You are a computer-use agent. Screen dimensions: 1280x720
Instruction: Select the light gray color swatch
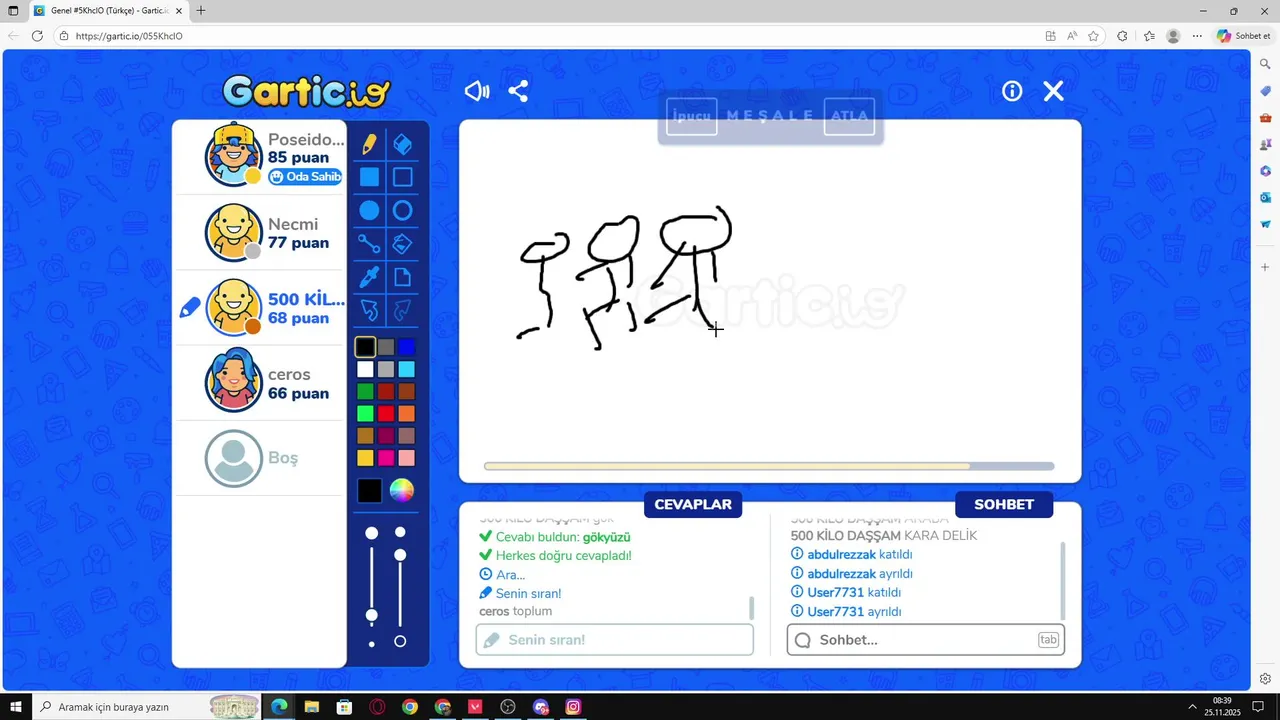[x=386, y=369]
